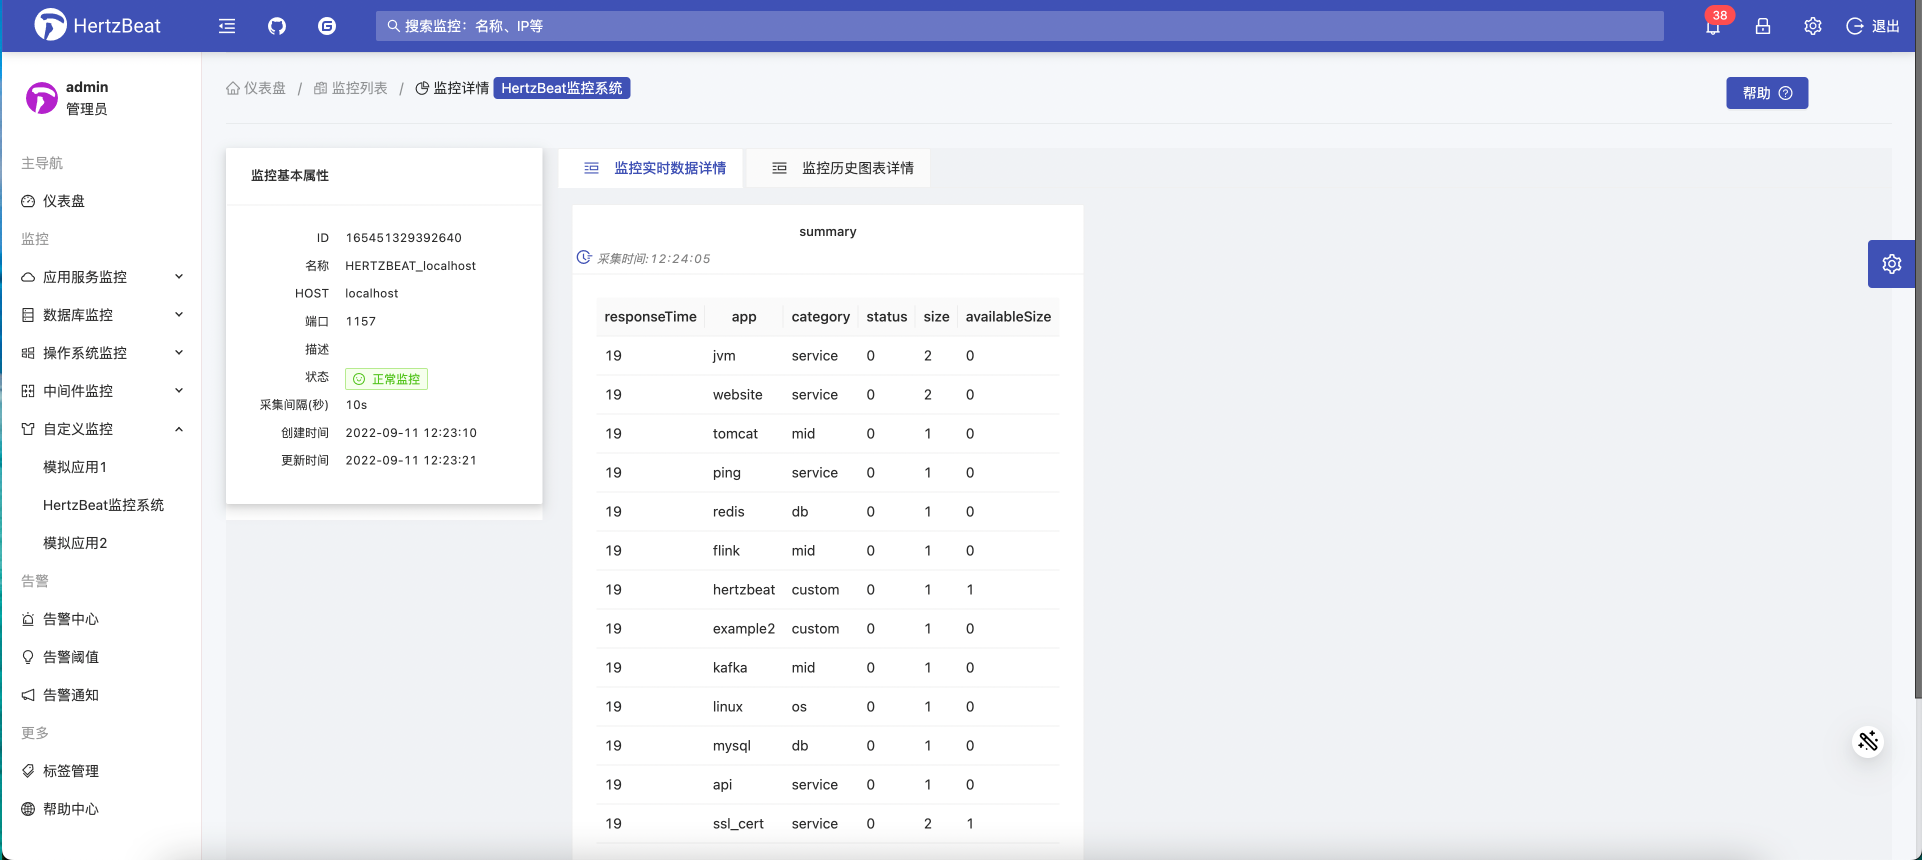Switch to 监控历史图表详情 tab
The width and height of the screenshot is (1922, 860).
click(x=843, y=168)
